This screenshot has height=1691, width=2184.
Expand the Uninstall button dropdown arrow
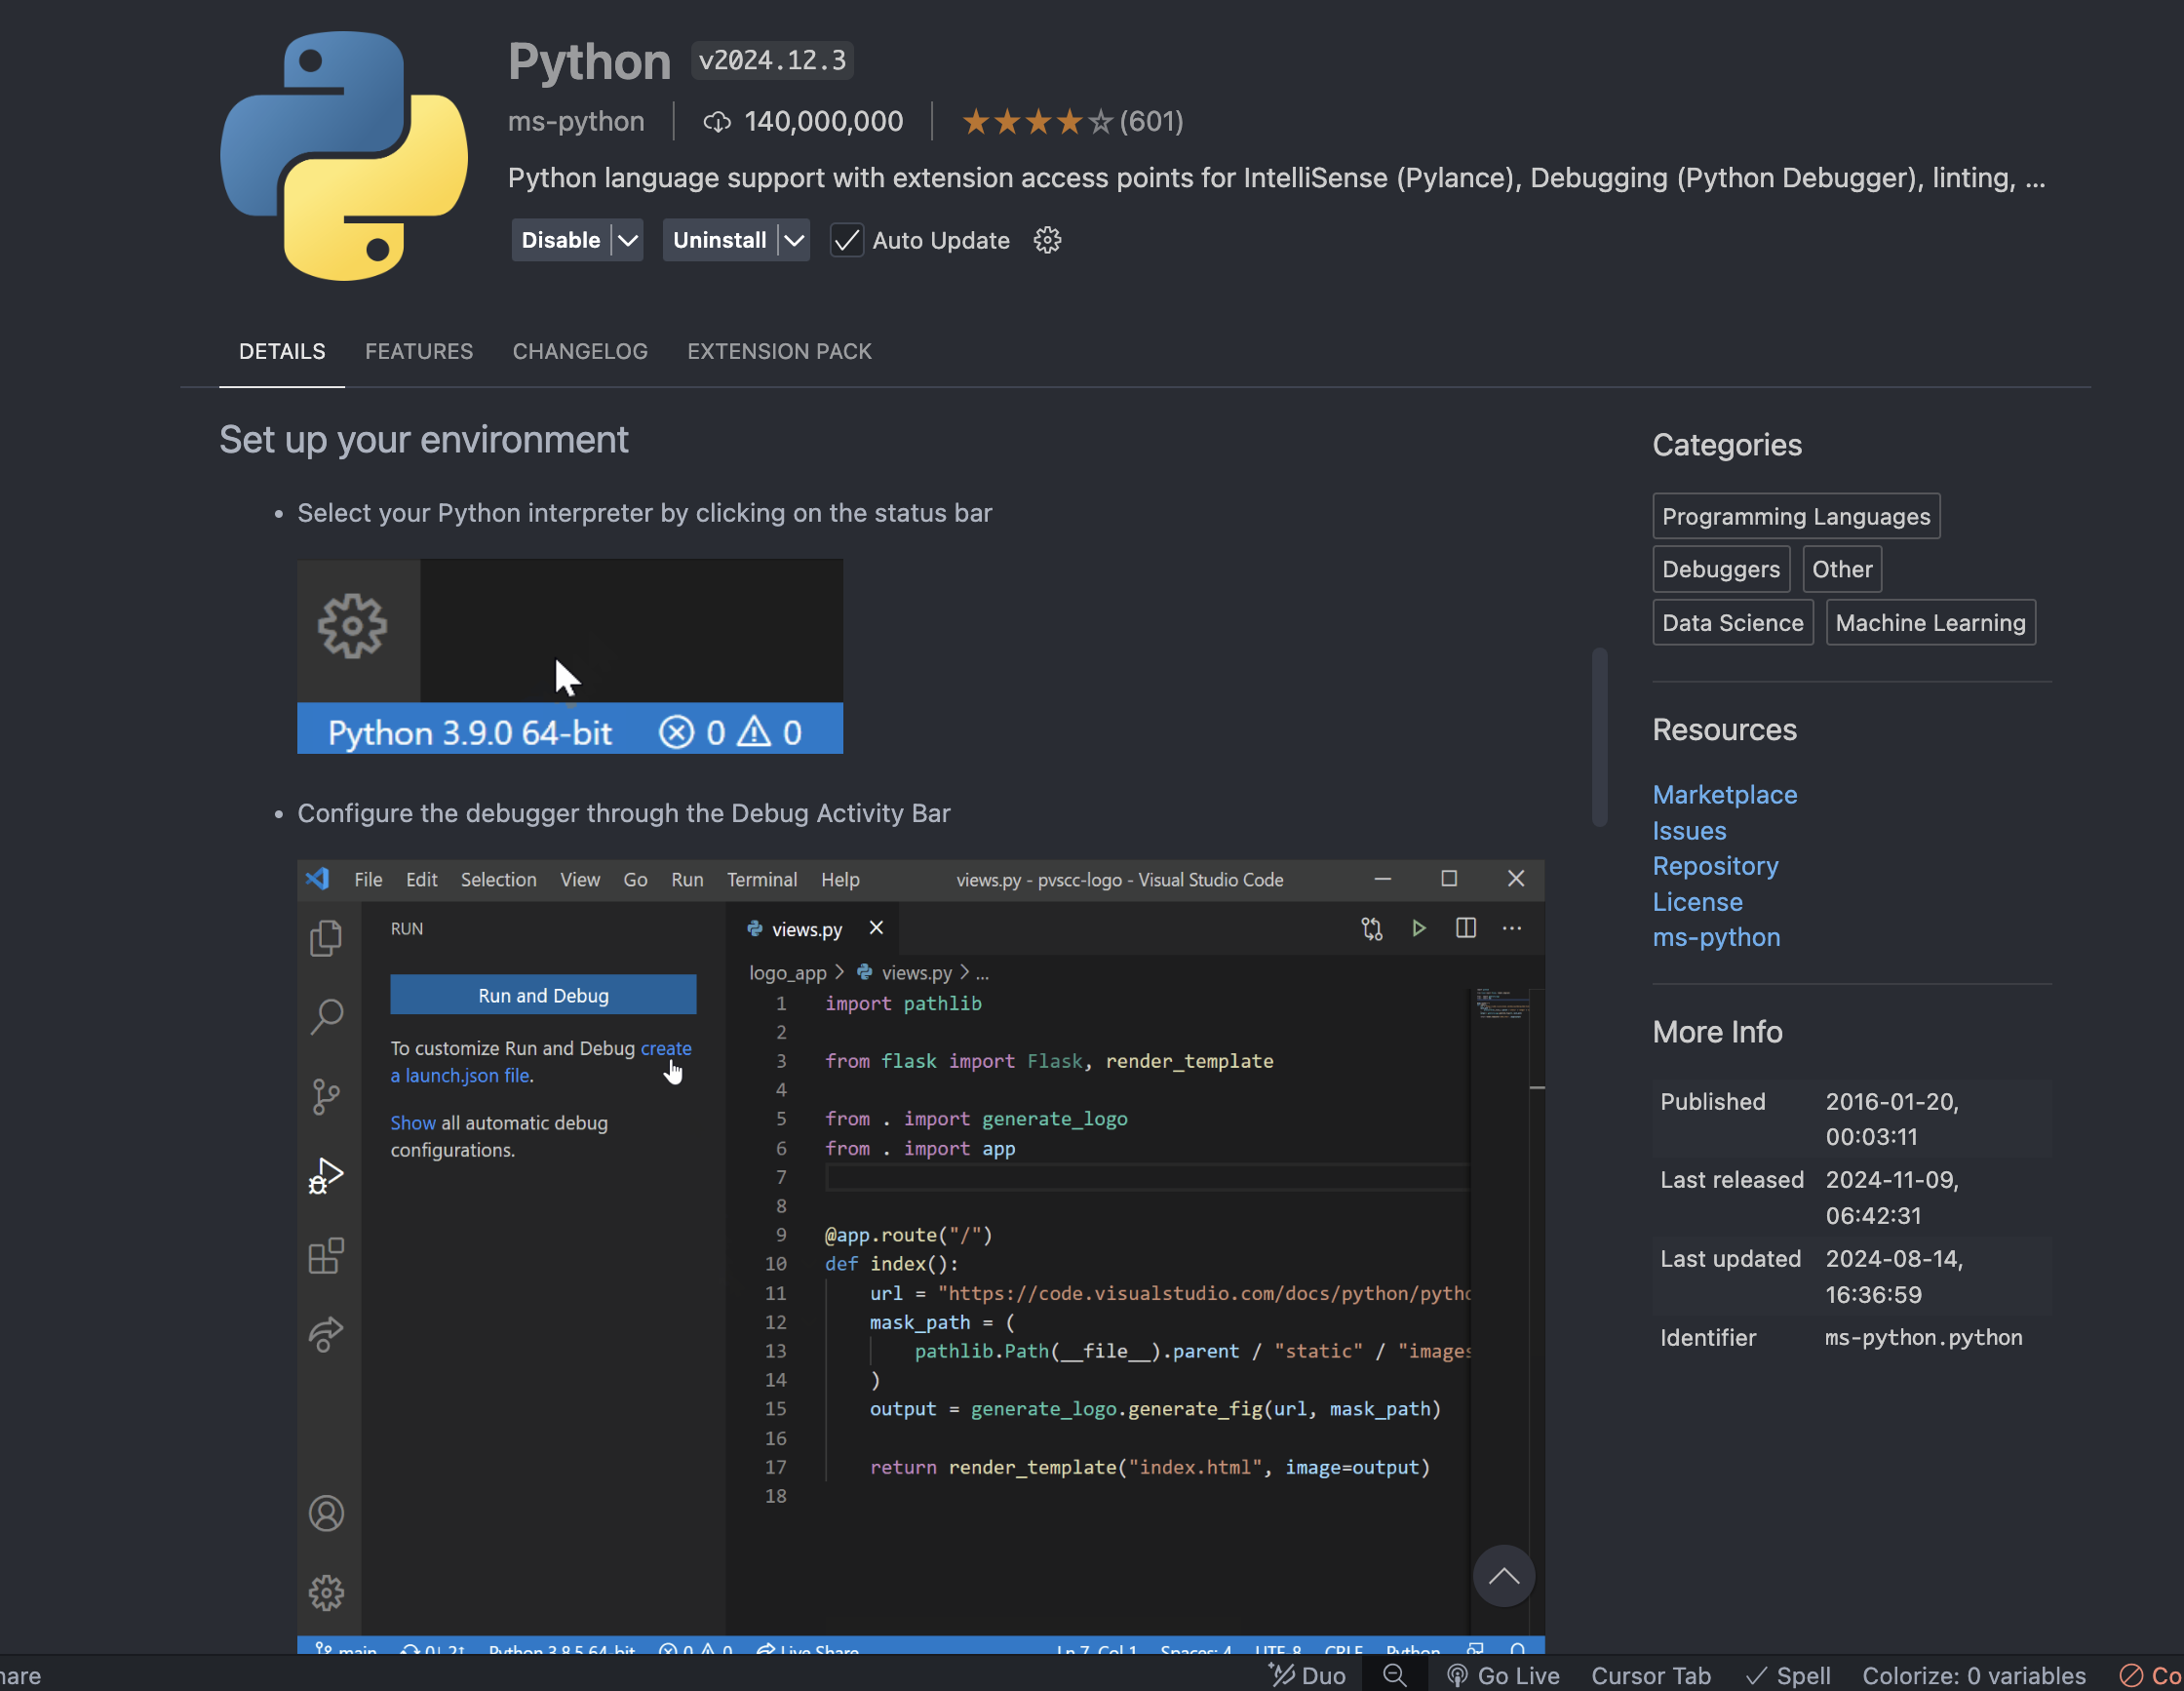794,240
